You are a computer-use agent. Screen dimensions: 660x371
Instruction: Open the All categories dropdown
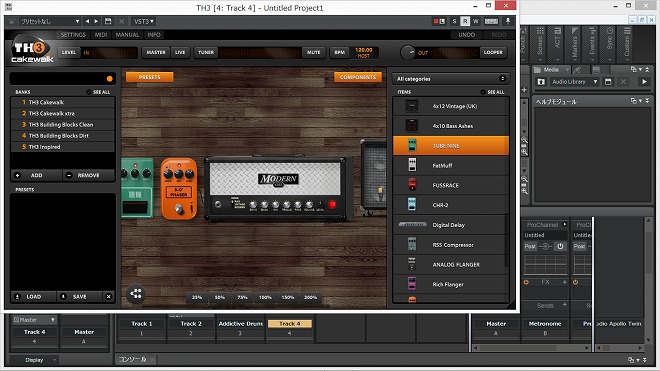450,79
